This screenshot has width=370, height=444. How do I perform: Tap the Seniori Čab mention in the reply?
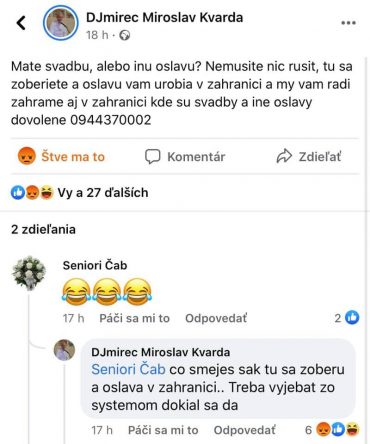128,369
